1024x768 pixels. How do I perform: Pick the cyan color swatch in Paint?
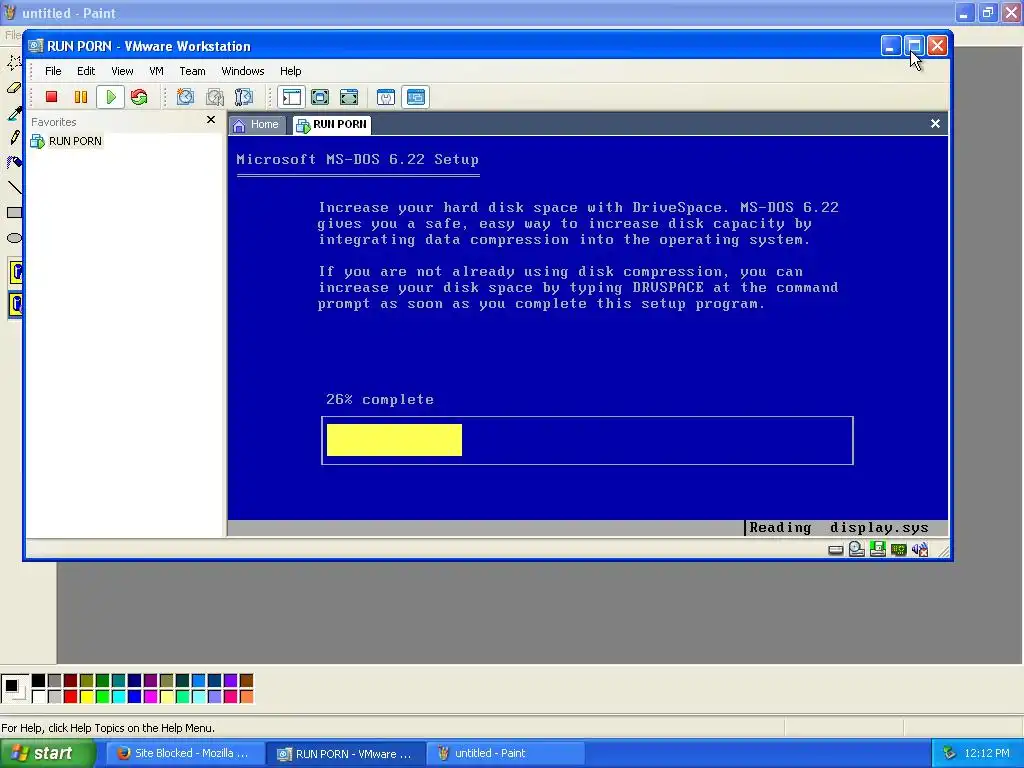[x=118, y=697]
